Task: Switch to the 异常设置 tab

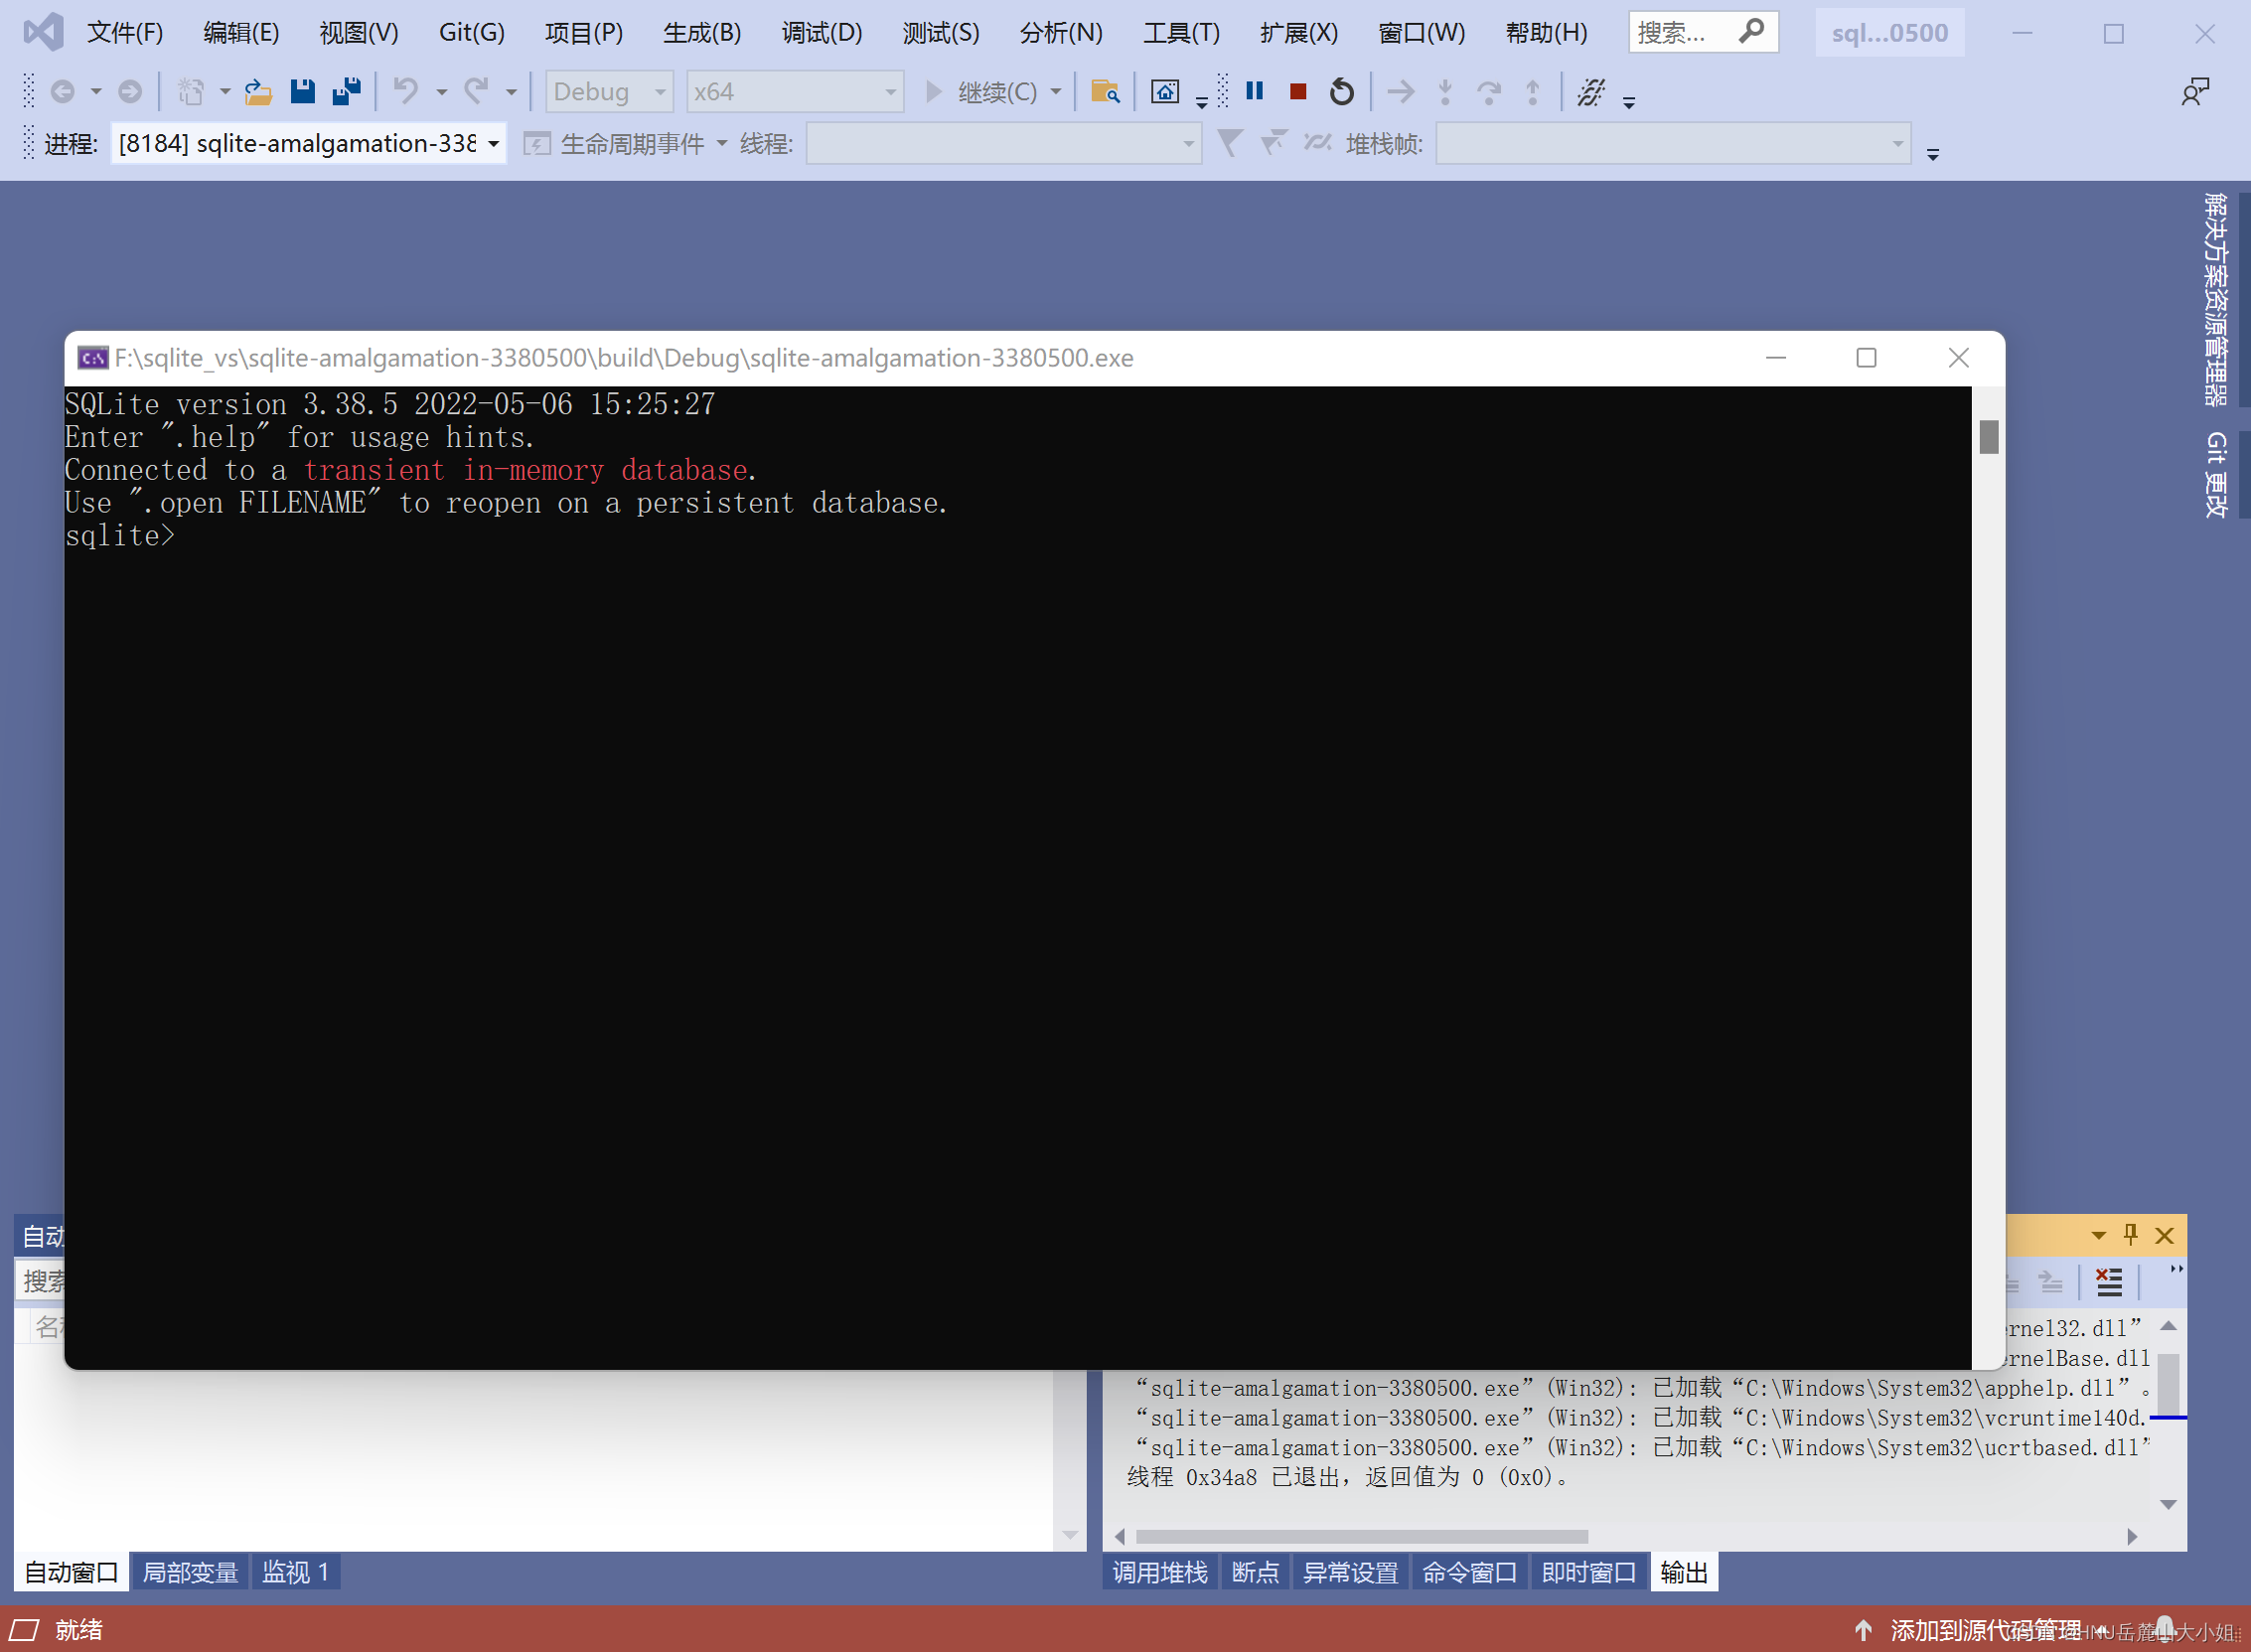Action: [1350, 1572]
